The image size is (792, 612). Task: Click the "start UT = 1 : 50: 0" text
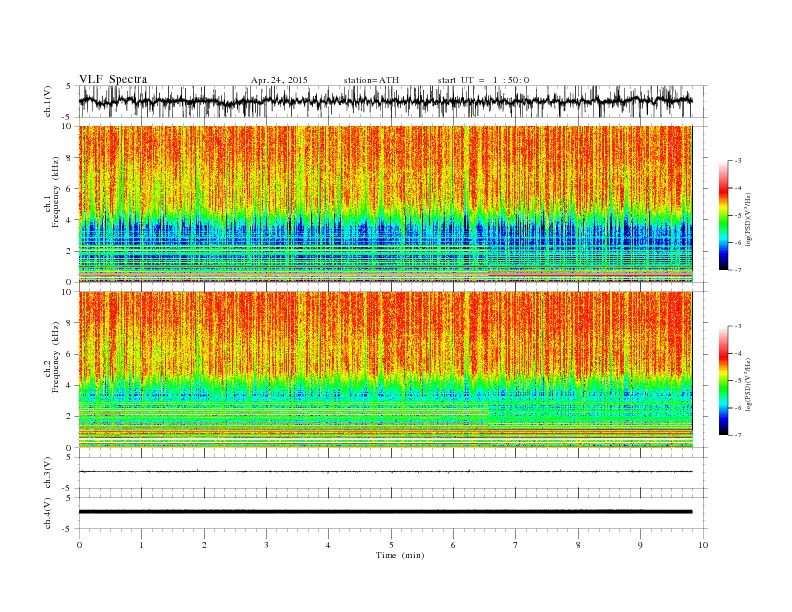(x=483, y=80)
